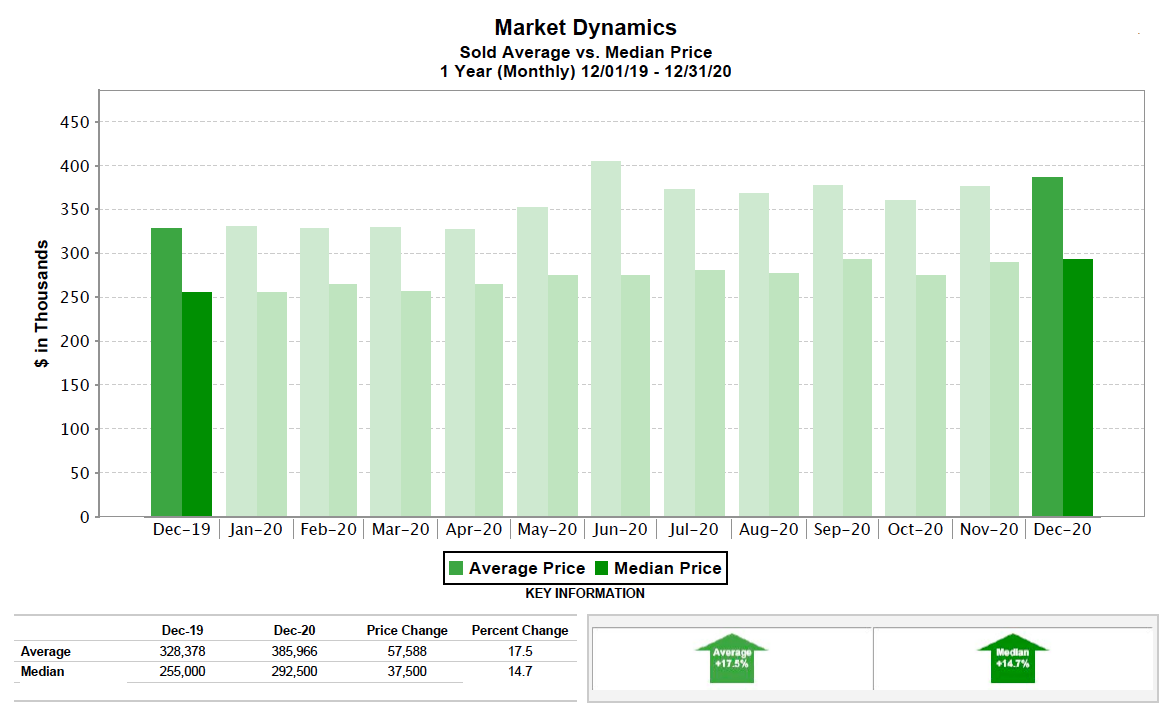Viewport: 1174px width, 712px height.
Task: Click the Median row label in table
Action: pos(43,672)
